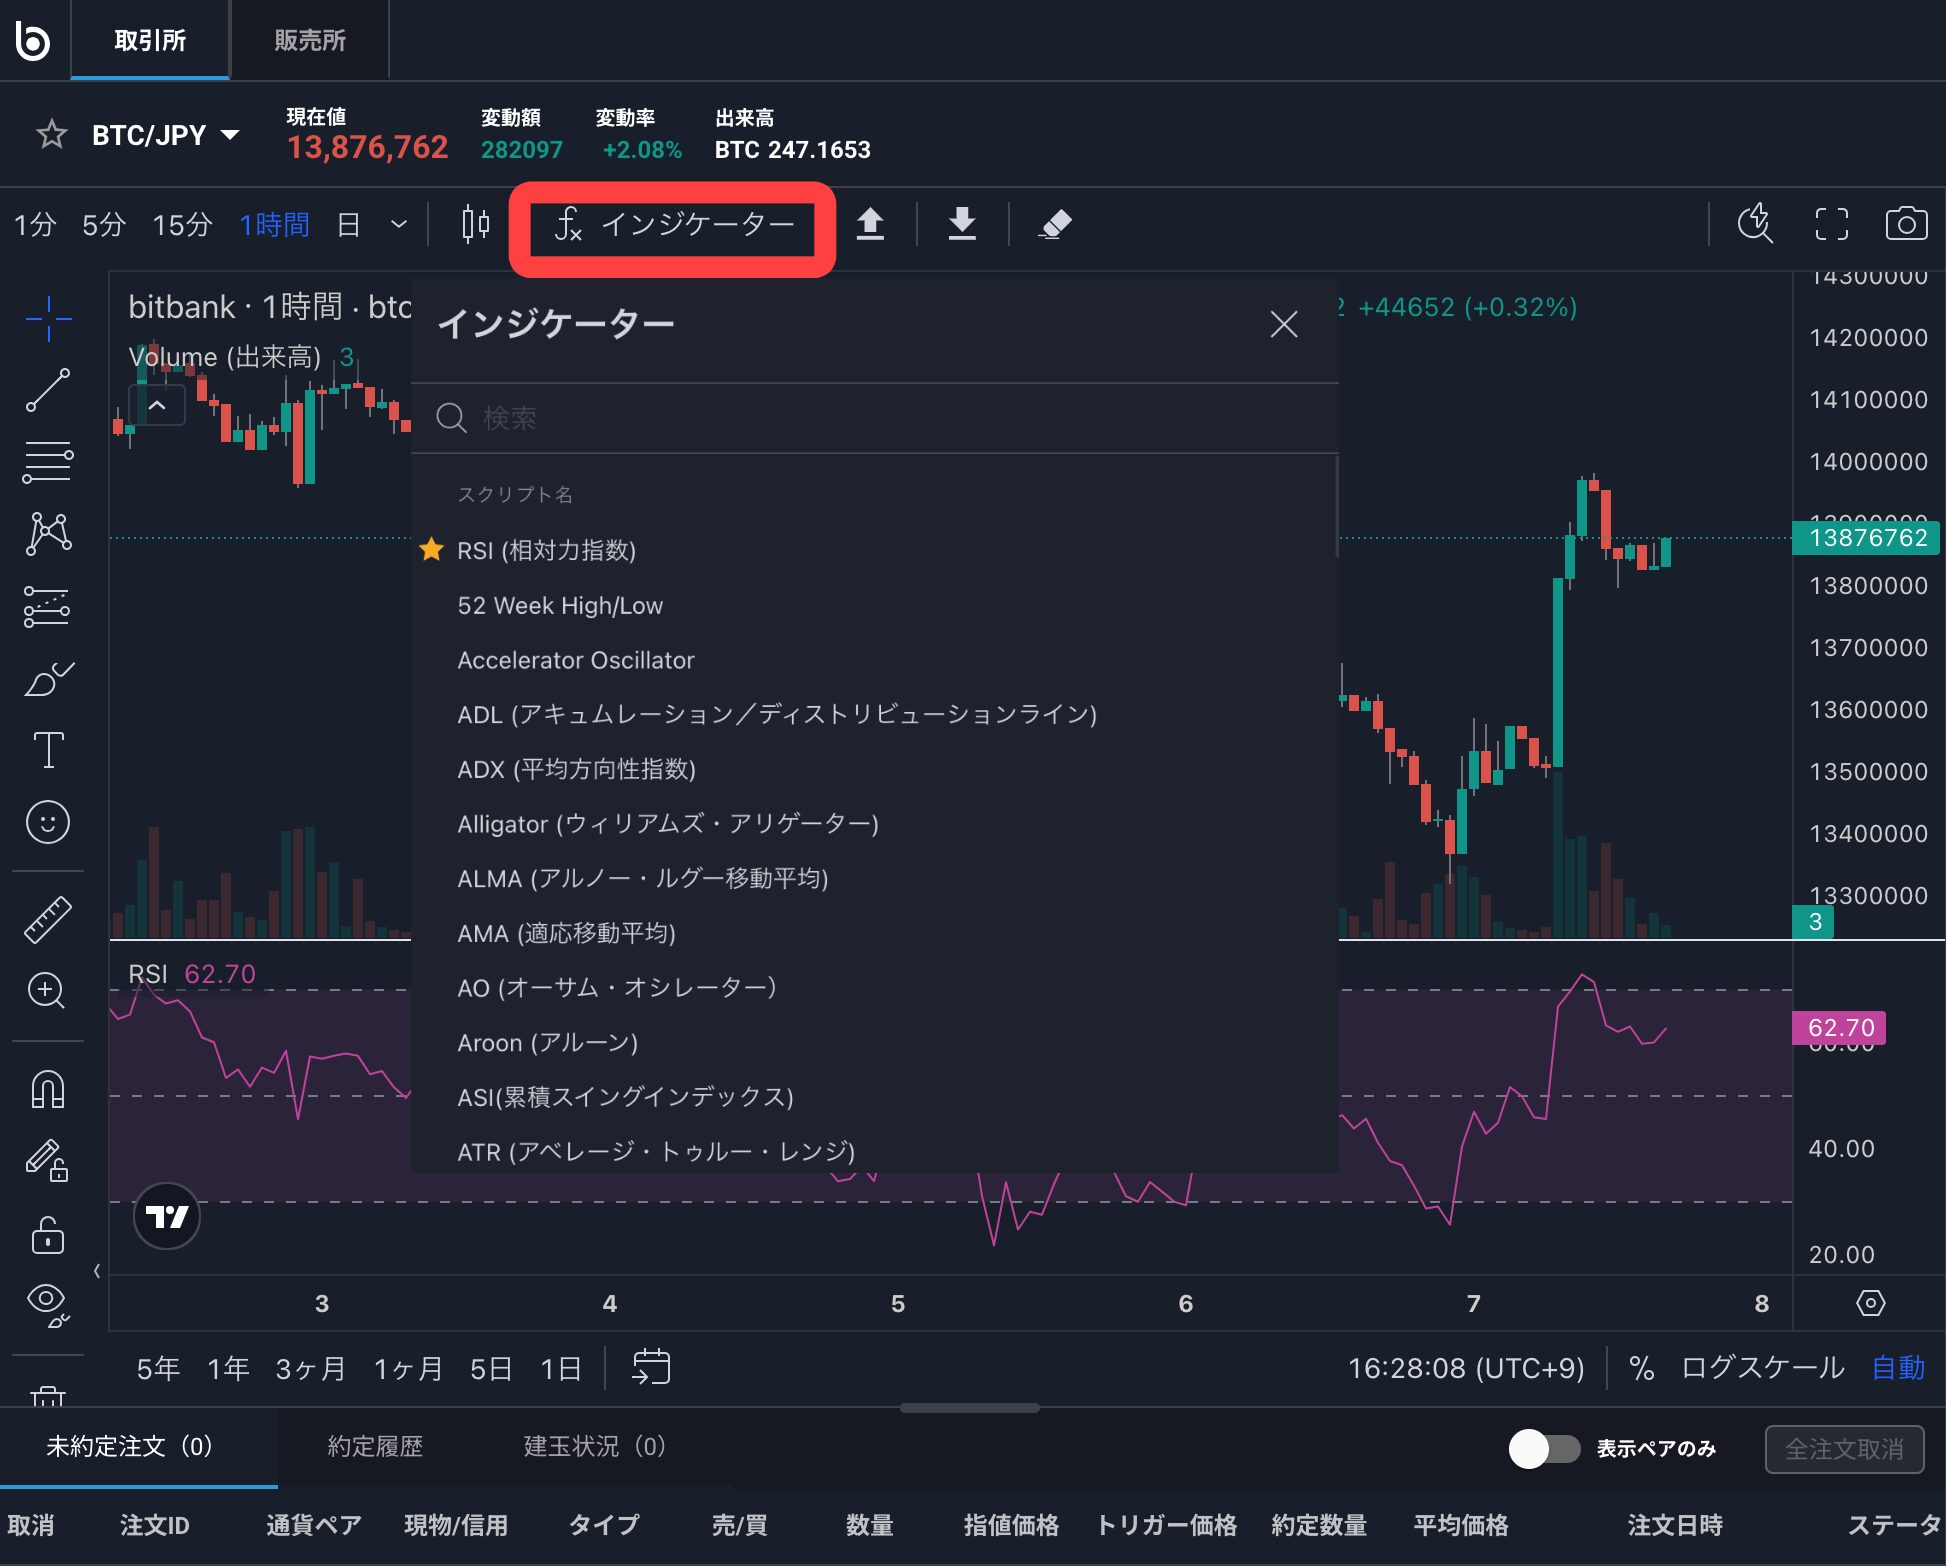Open chart settings gear near time axis
This screenshot has width=1946, height=1566.
pyautogui.click(x=1870, y=1302)
